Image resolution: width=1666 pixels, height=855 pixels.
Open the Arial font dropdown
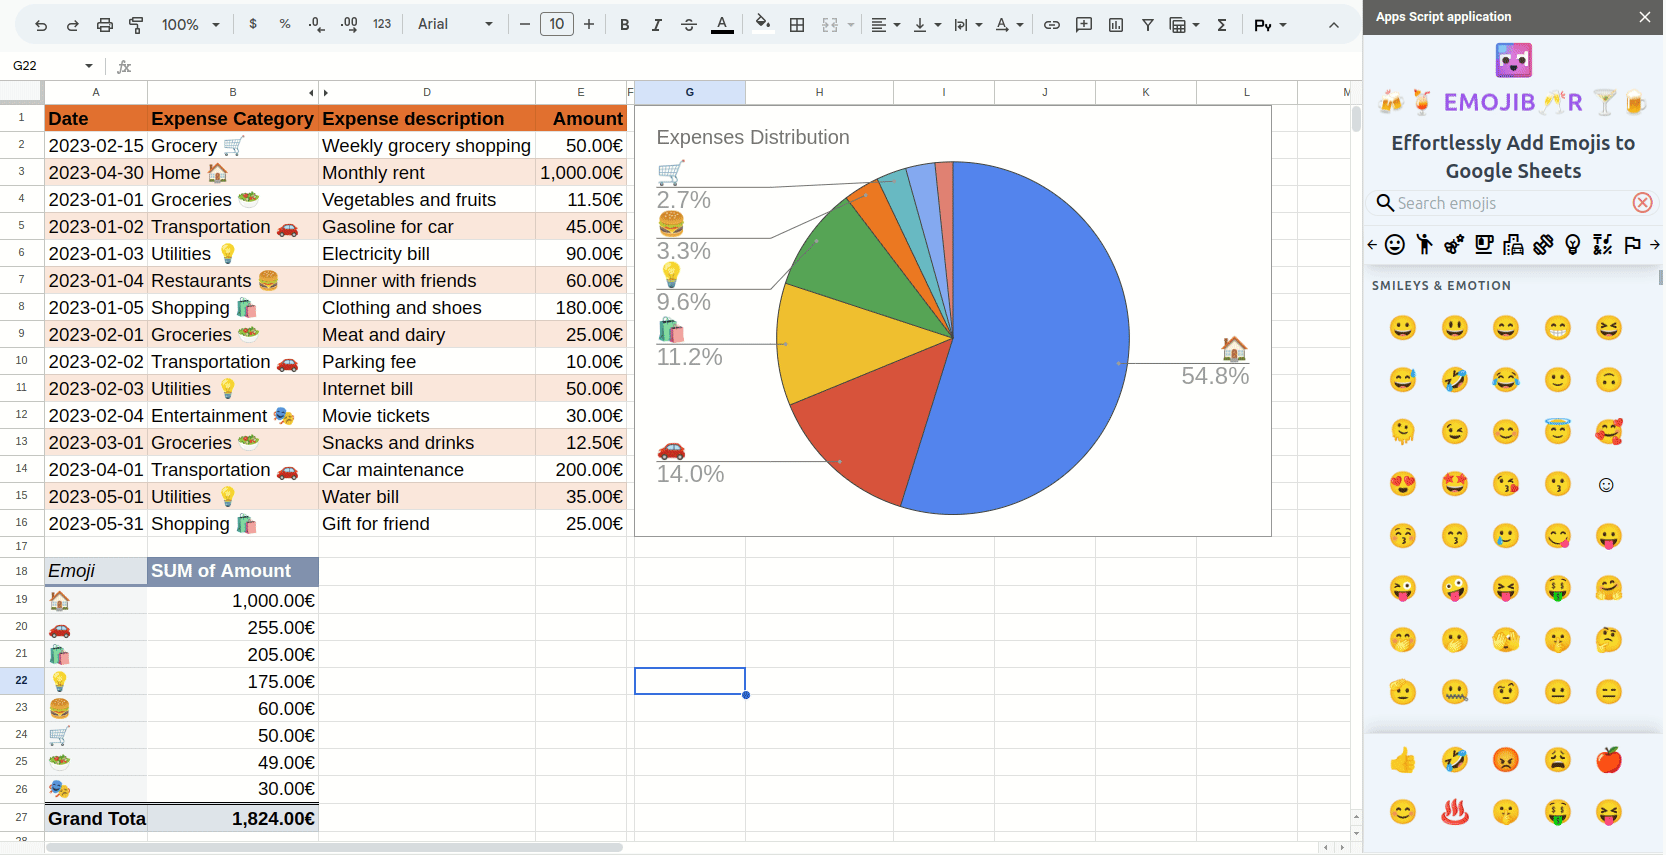[455, 25]
